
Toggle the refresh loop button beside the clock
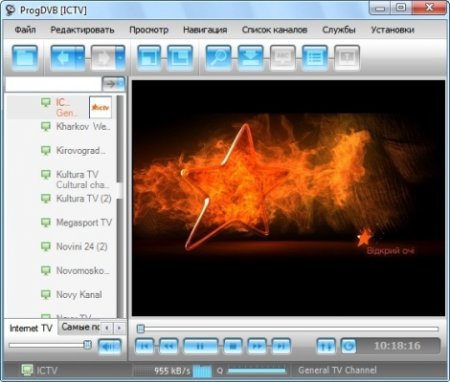[348, 346]
